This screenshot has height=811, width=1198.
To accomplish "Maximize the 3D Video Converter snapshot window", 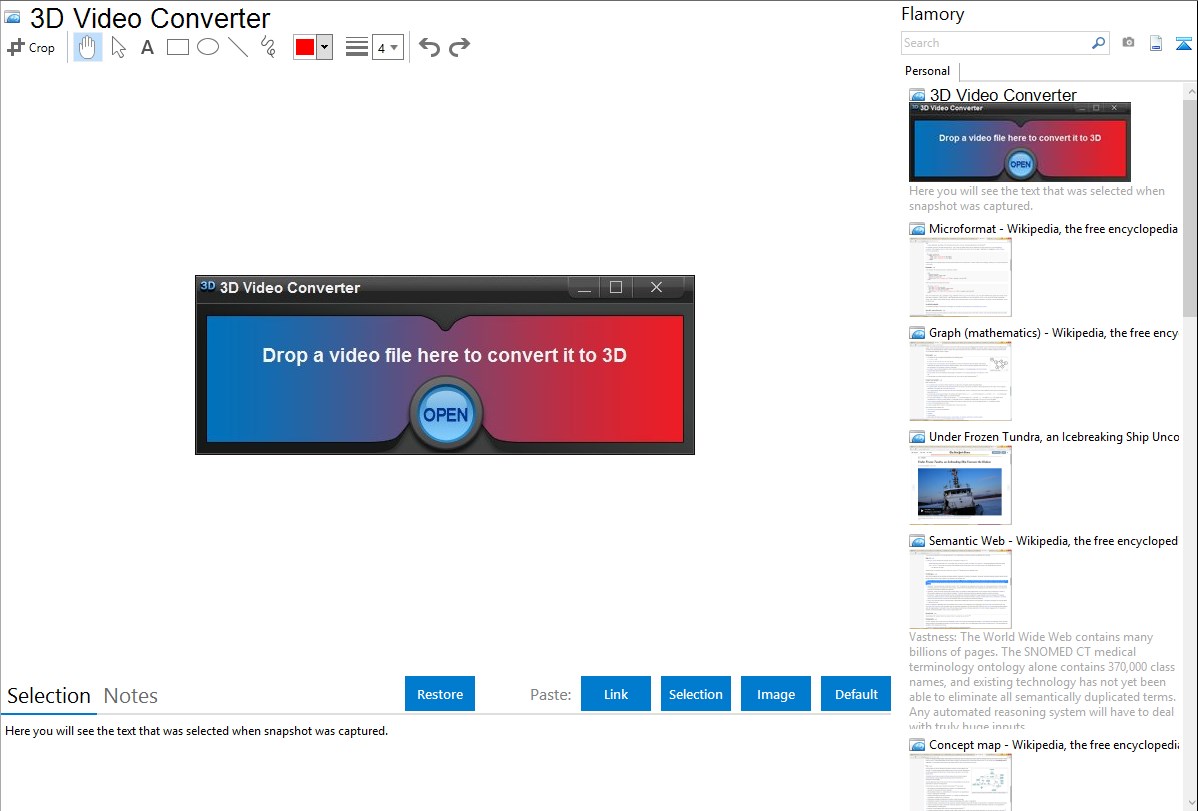I will click(x=616, y=287).
